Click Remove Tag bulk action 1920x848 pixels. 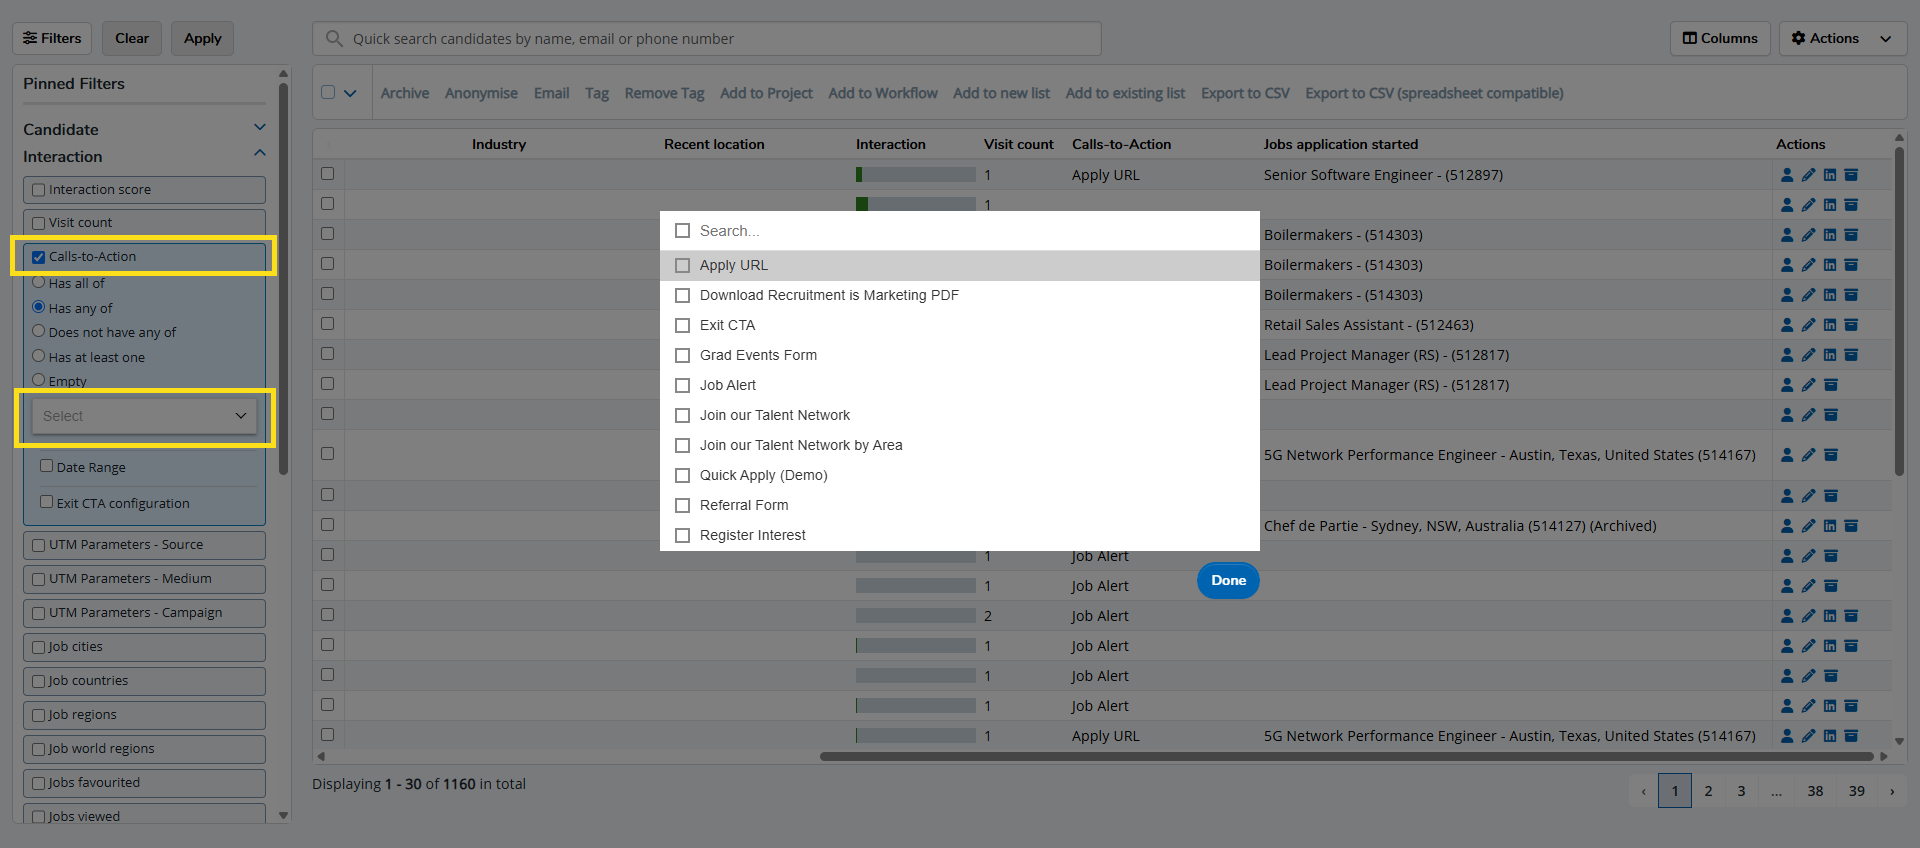pyautogui.click(x=664, y=93)
